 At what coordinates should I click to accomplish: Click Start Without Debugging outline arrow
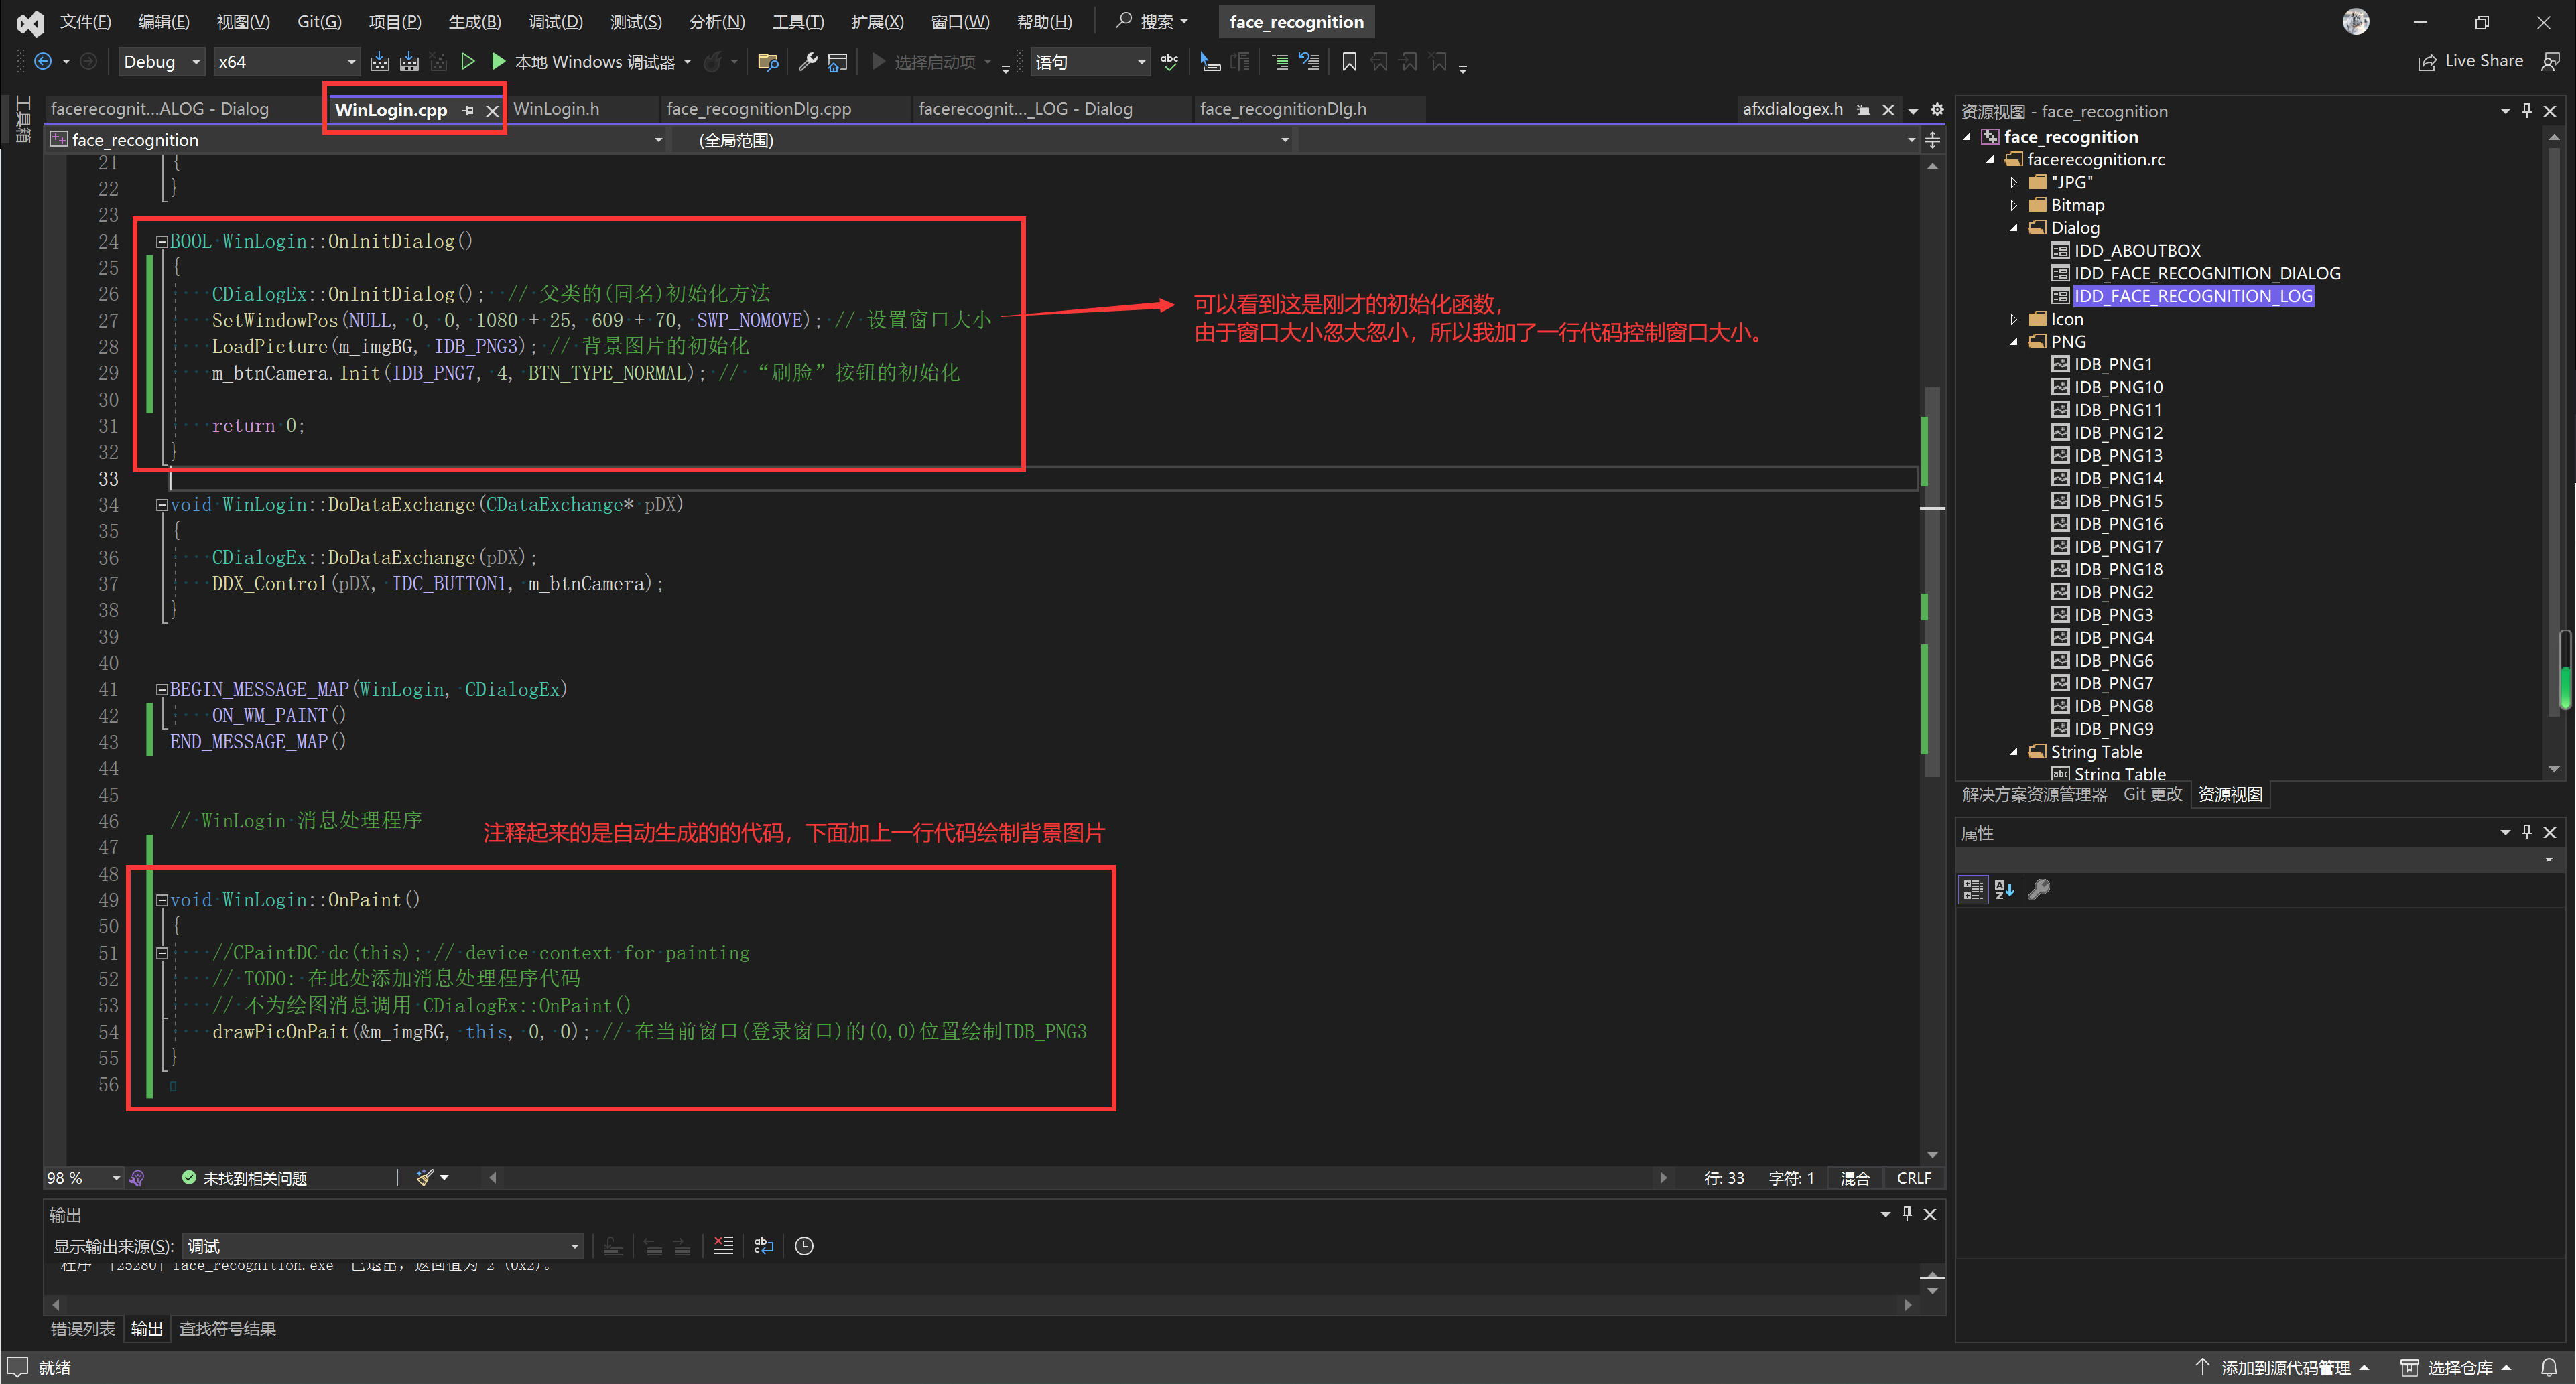[467, 62]
